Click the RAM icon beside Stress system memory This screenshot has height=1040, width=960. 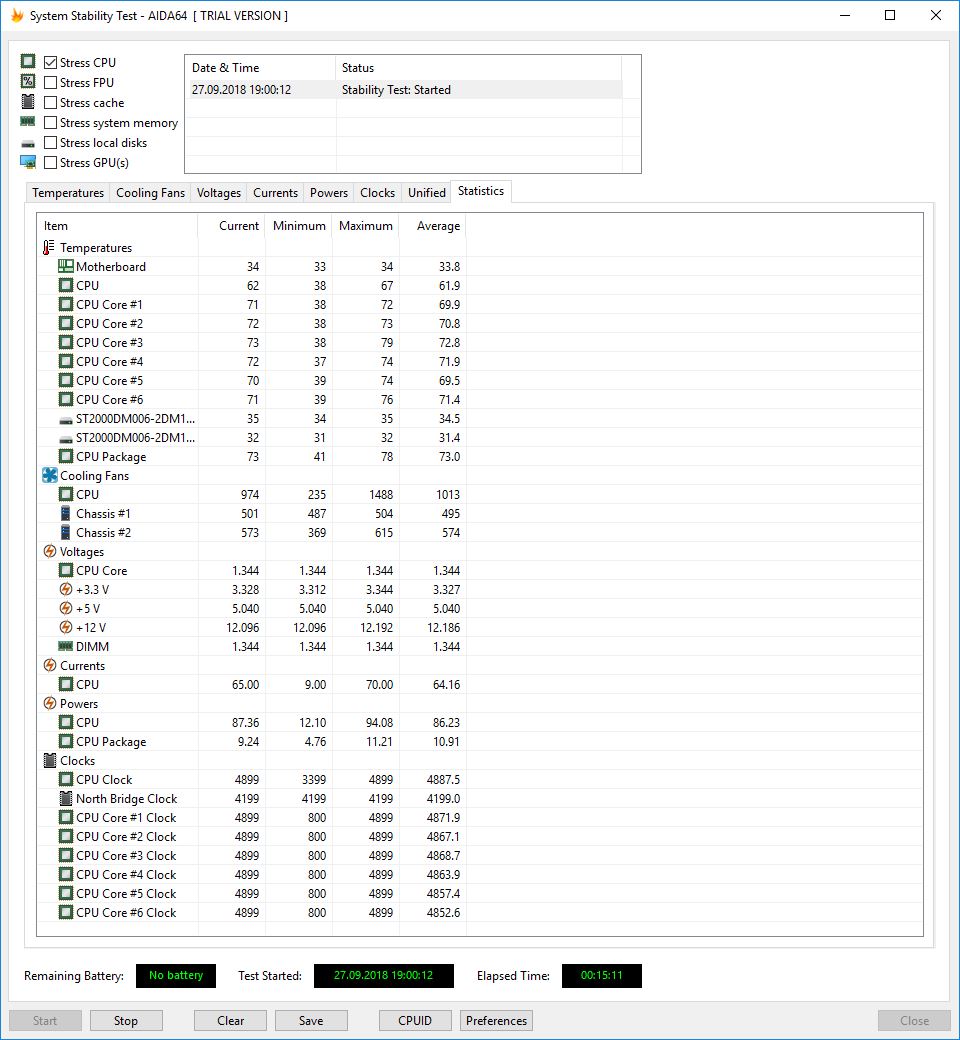pos(28,121)
